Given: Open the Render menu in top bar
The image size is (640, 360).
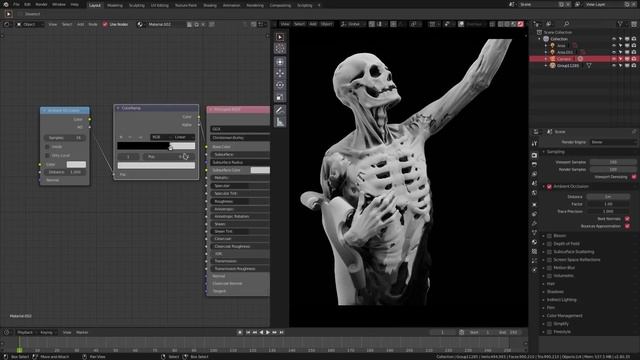Looking at the screenshot, I should (x=41, y=4).
